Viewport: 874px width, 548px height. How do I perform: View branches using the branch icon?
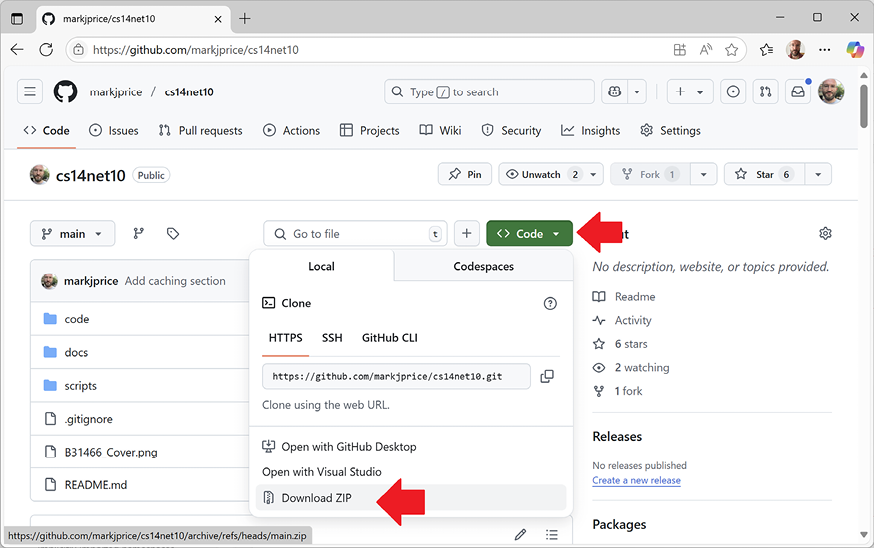139,234
